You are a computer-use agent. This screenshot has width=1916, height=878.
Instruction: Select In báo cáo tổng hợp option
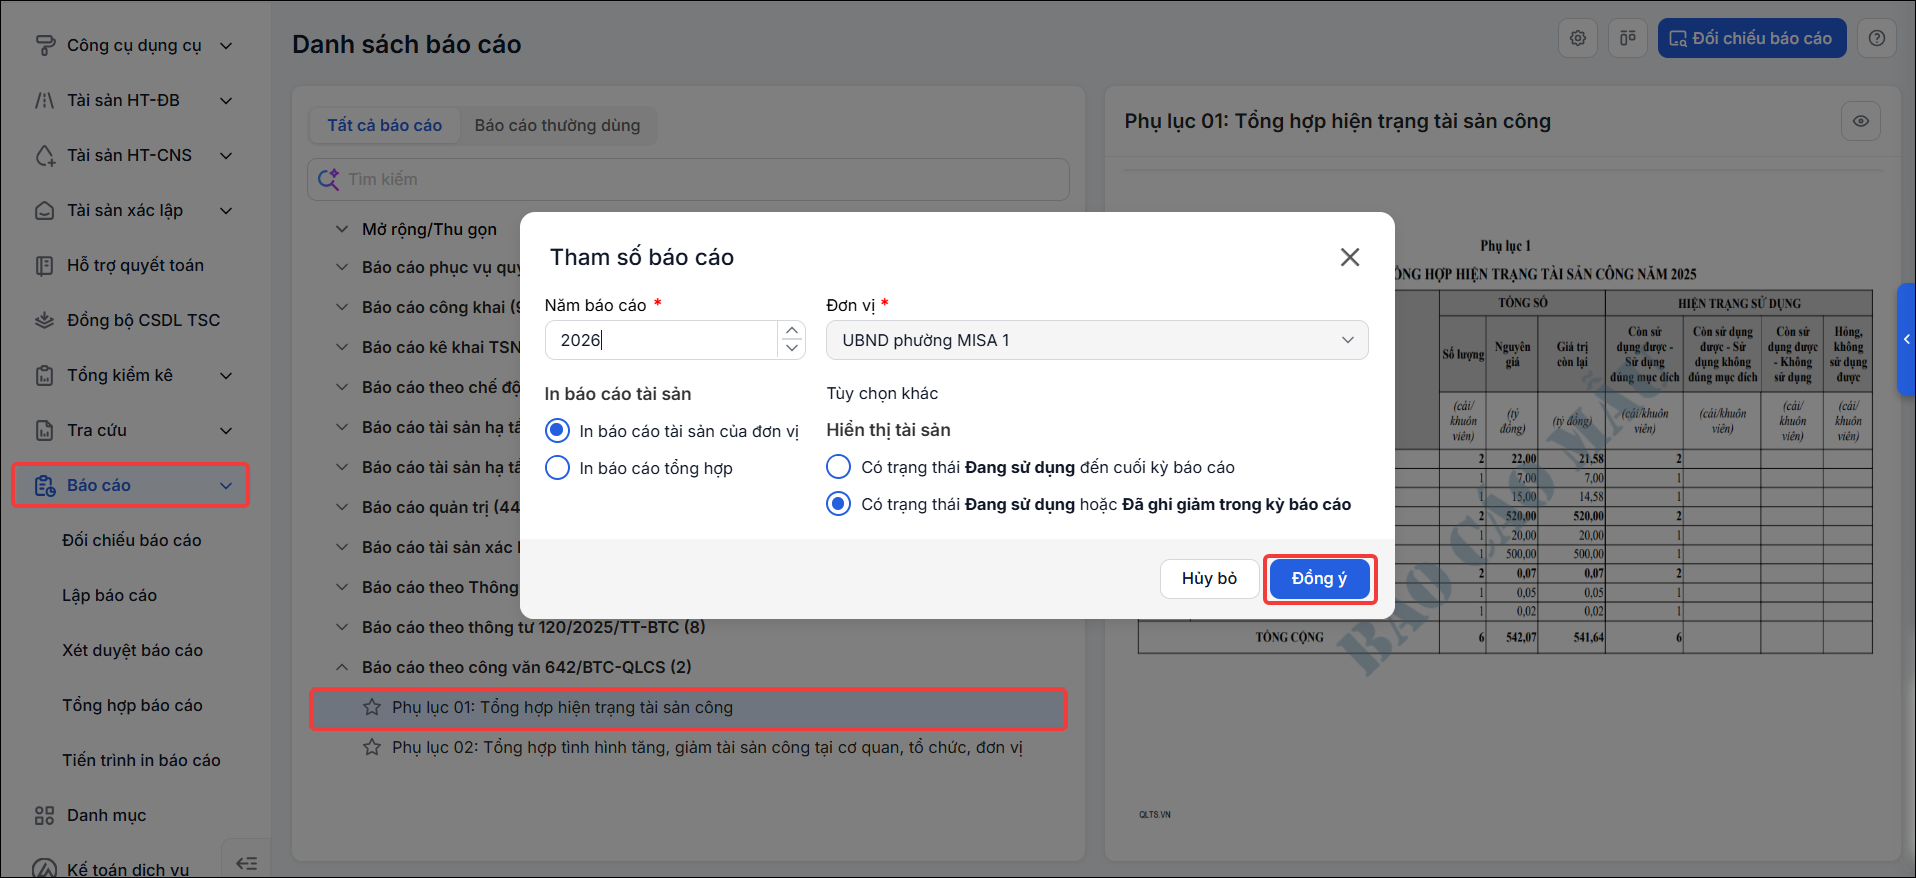558,468
